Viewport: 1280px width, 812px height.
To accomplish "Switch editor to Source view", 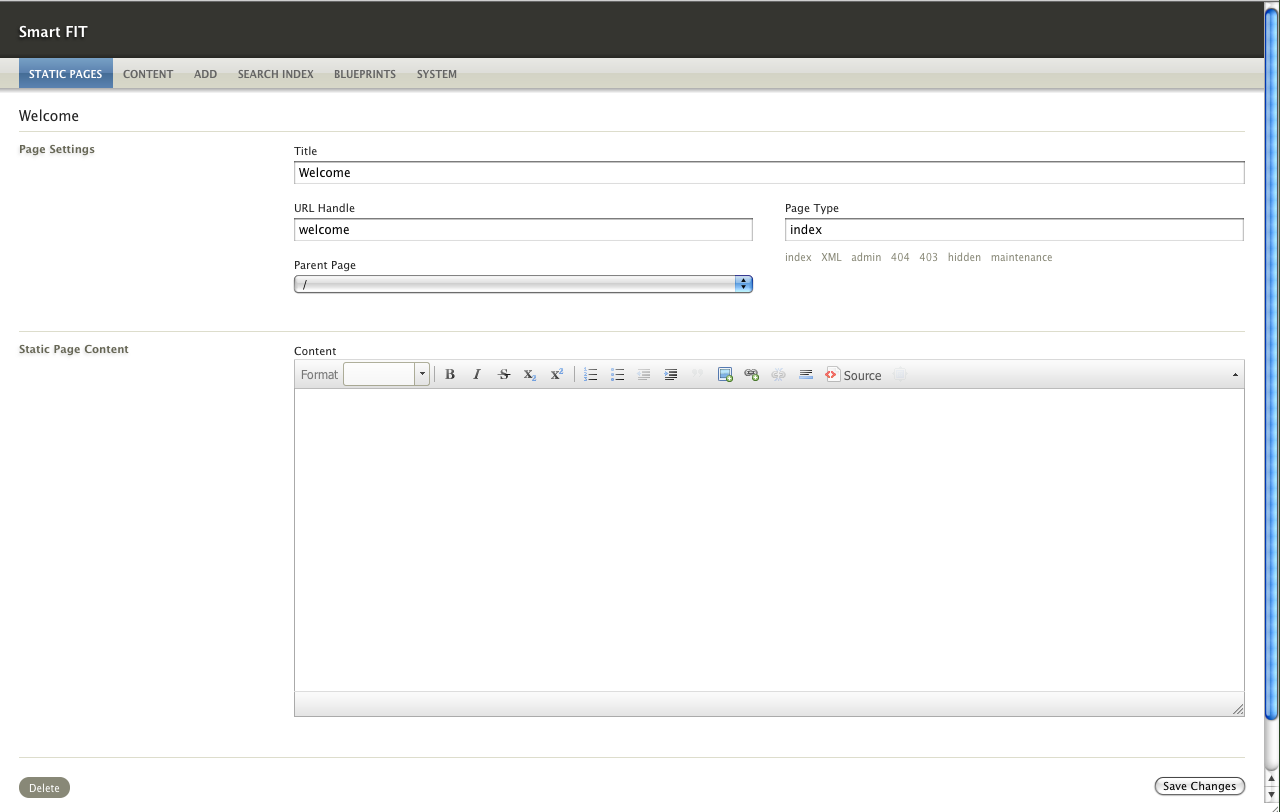I will tap(853, 375).
